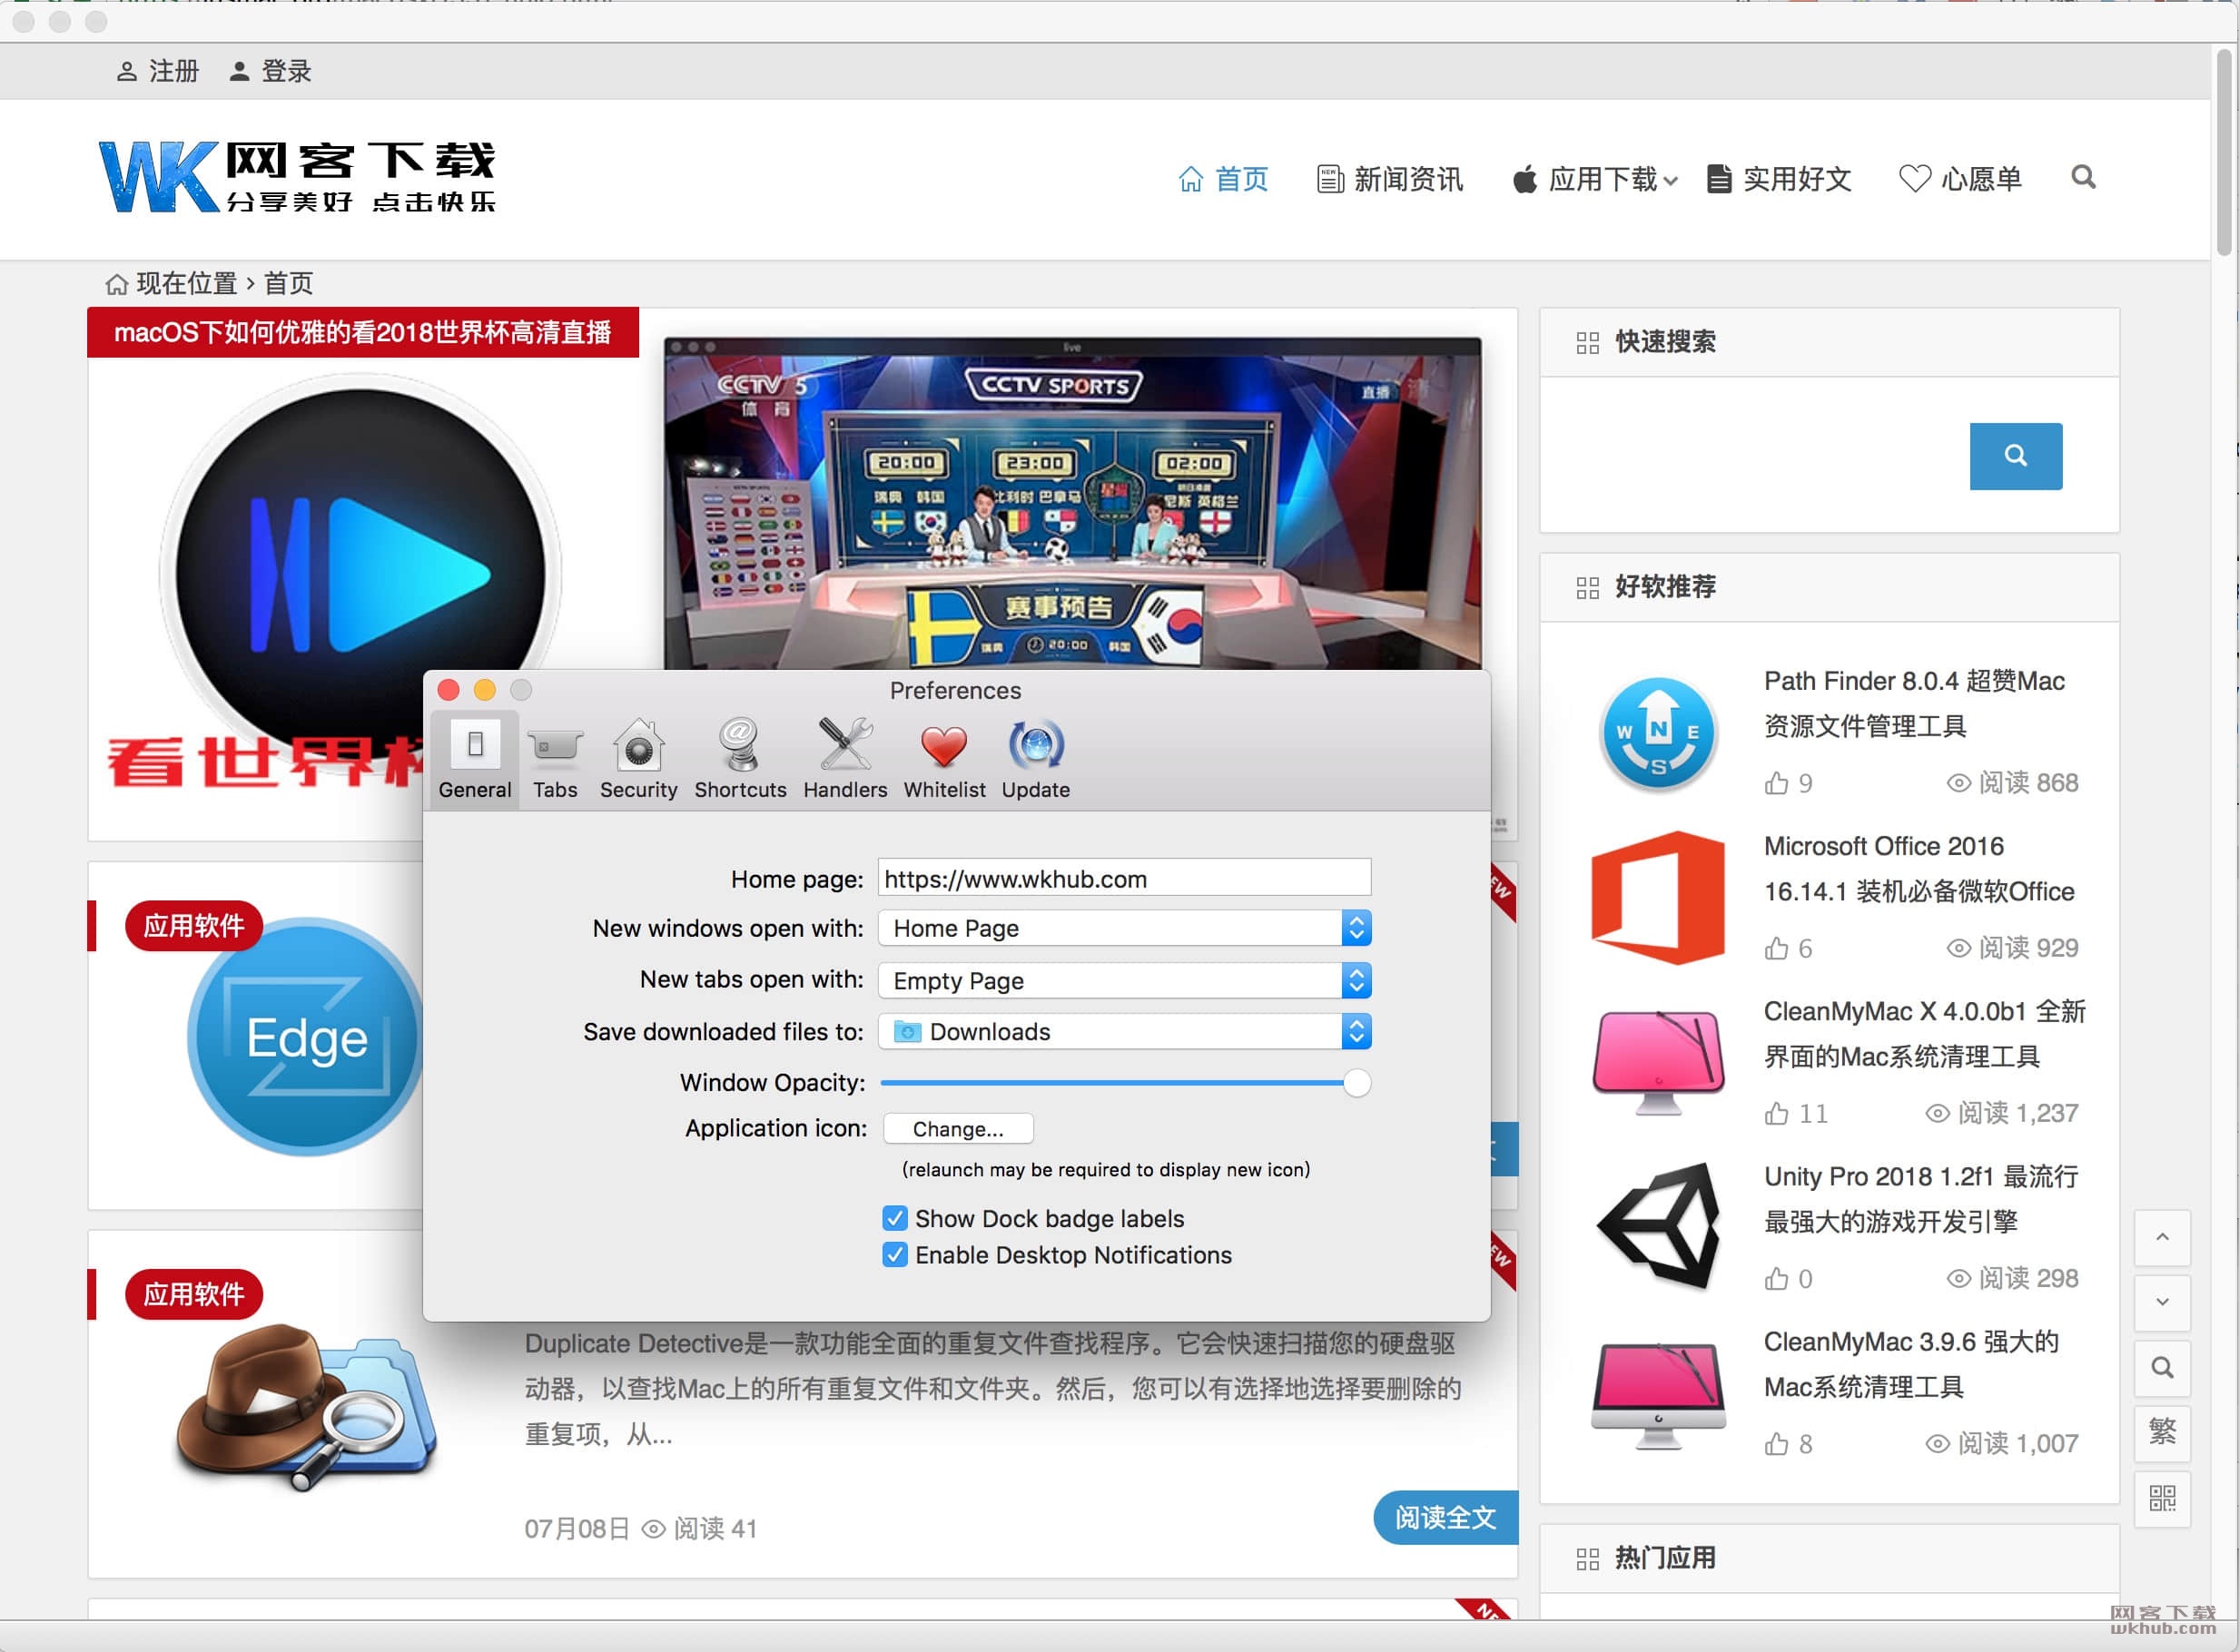Click the browser window vertical scrollbar

[x=2224, y=150]
